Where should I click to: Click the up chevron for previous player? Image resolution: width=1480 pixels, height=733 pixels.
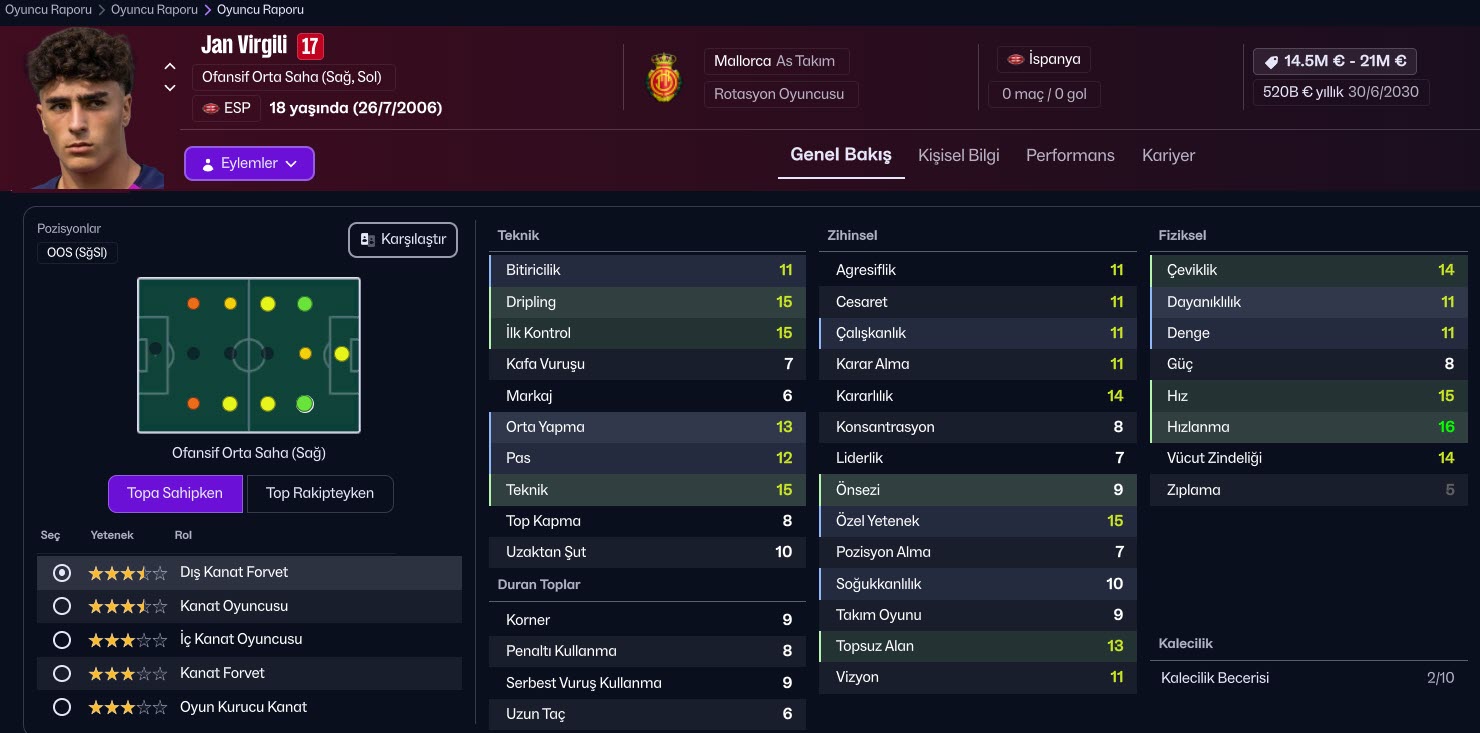click(x=170, y=67)
